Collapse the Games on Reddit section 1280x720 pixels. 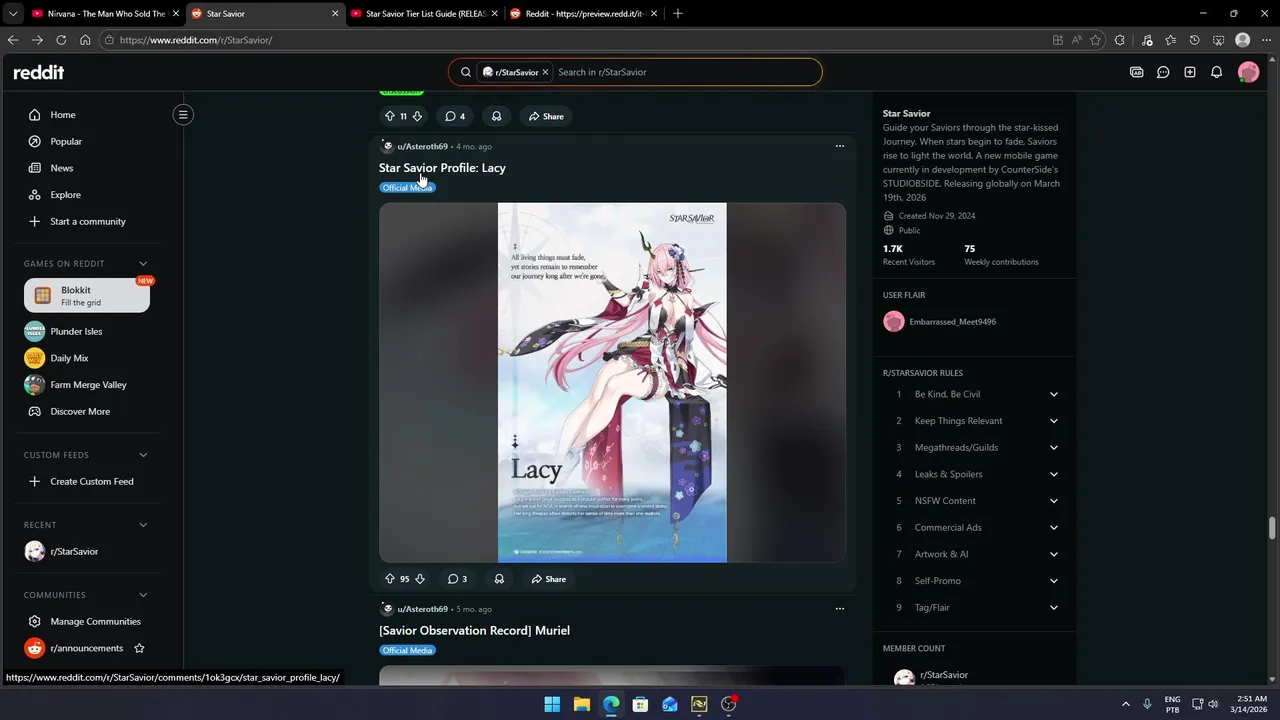[143, 264]
